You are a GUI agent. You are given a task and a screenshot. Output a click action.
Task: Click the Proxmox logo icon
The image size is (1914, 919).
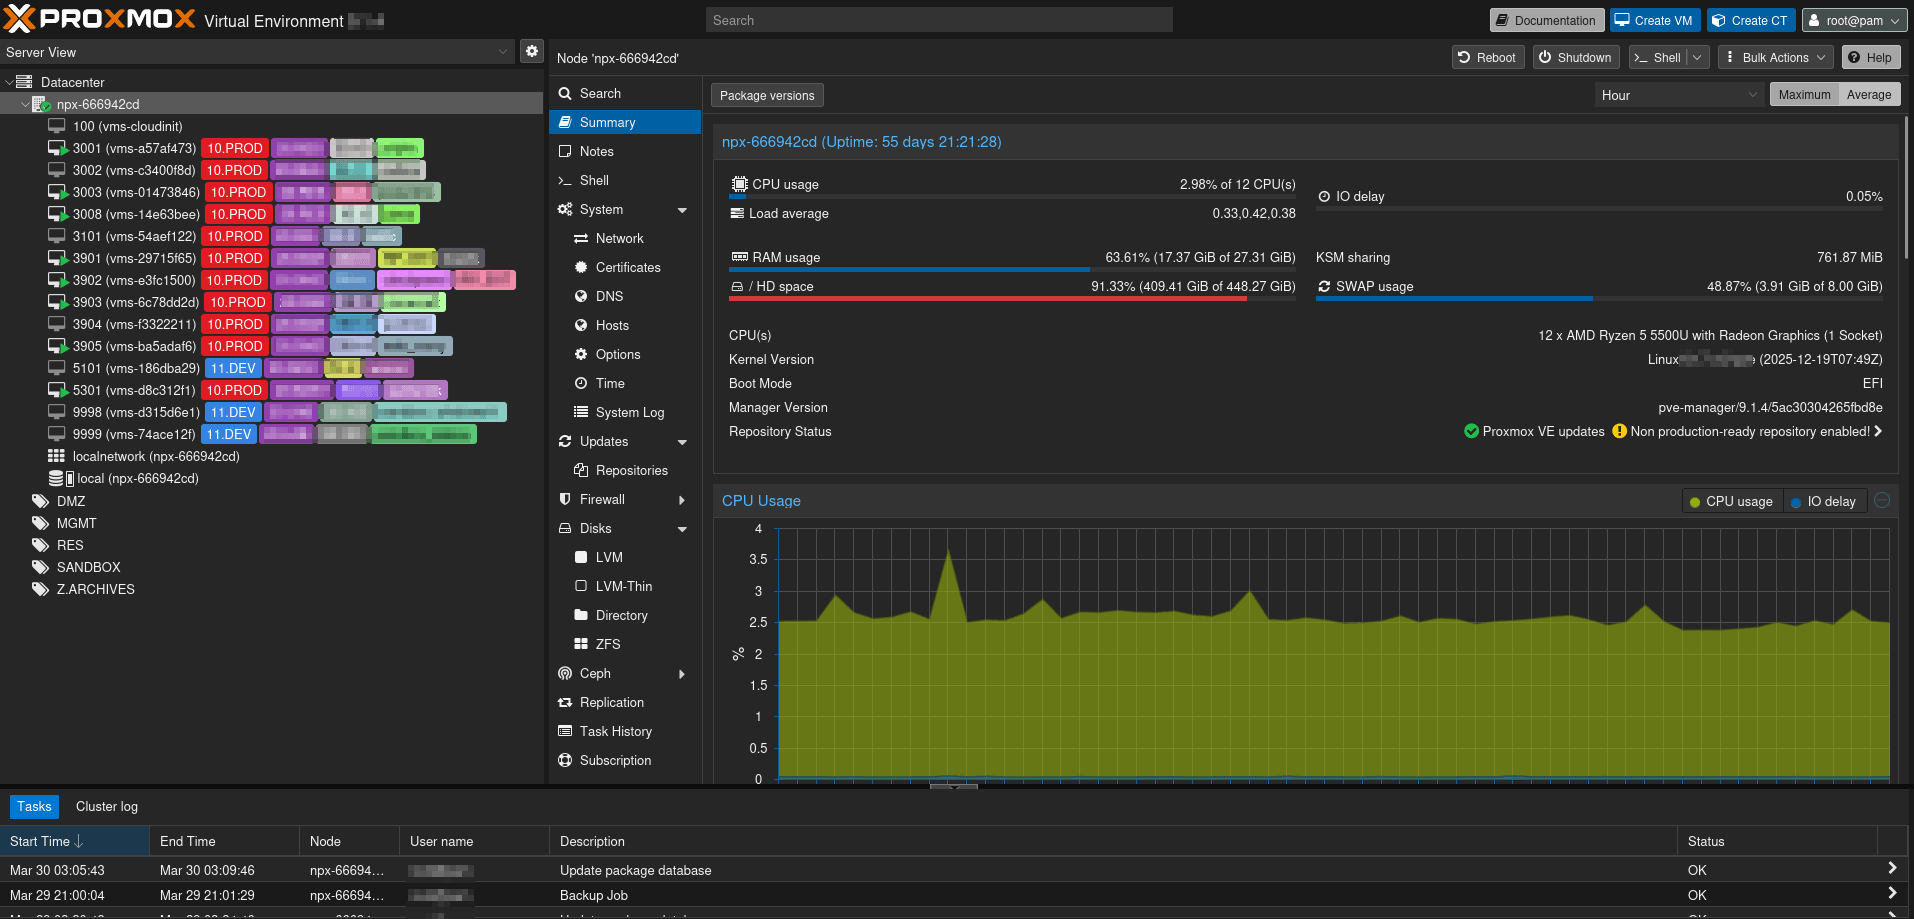click(x=19, y=18)
